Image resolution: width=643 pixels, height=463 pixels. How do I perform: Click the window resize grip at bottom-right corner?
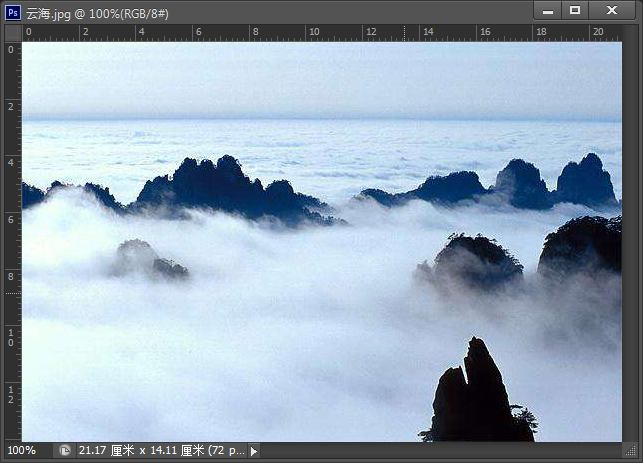pyautogui.click(x=633, y=453)
